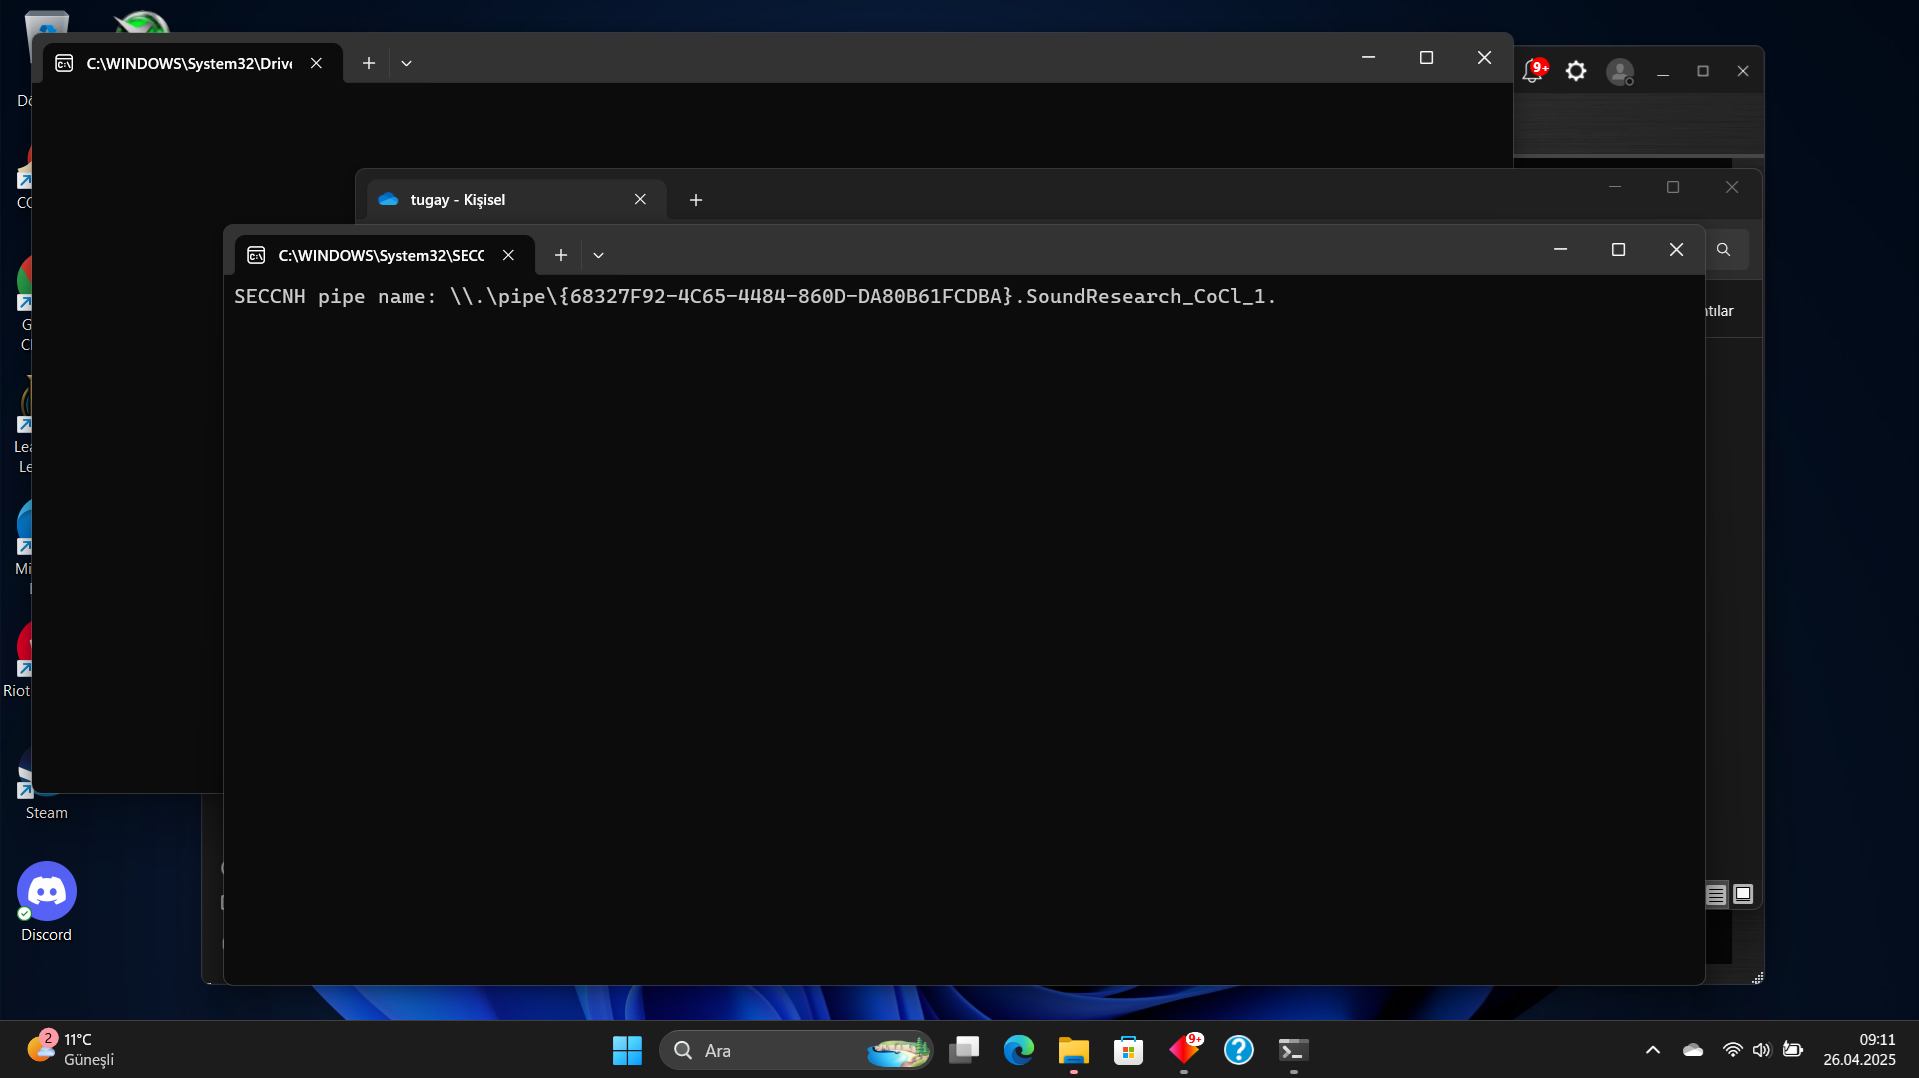The image size is (1919, 1078).
Task: Maximize the tugay File Explorer window
Action: pos(1673,187)
